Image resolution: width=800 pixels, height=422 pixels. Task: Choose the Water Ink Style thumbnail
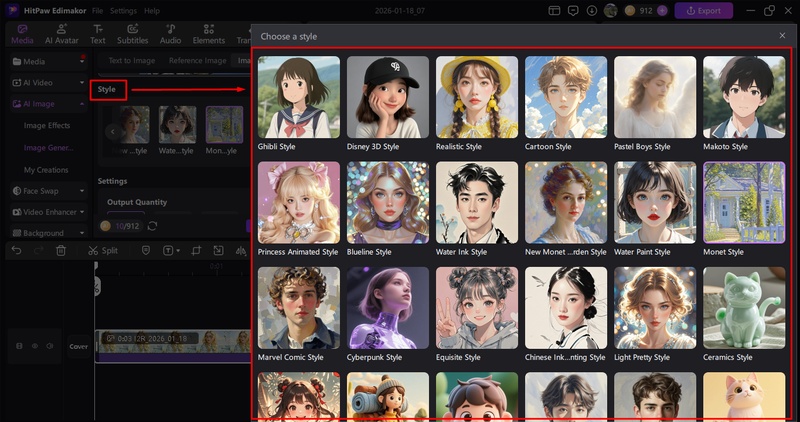click(477, 203)
